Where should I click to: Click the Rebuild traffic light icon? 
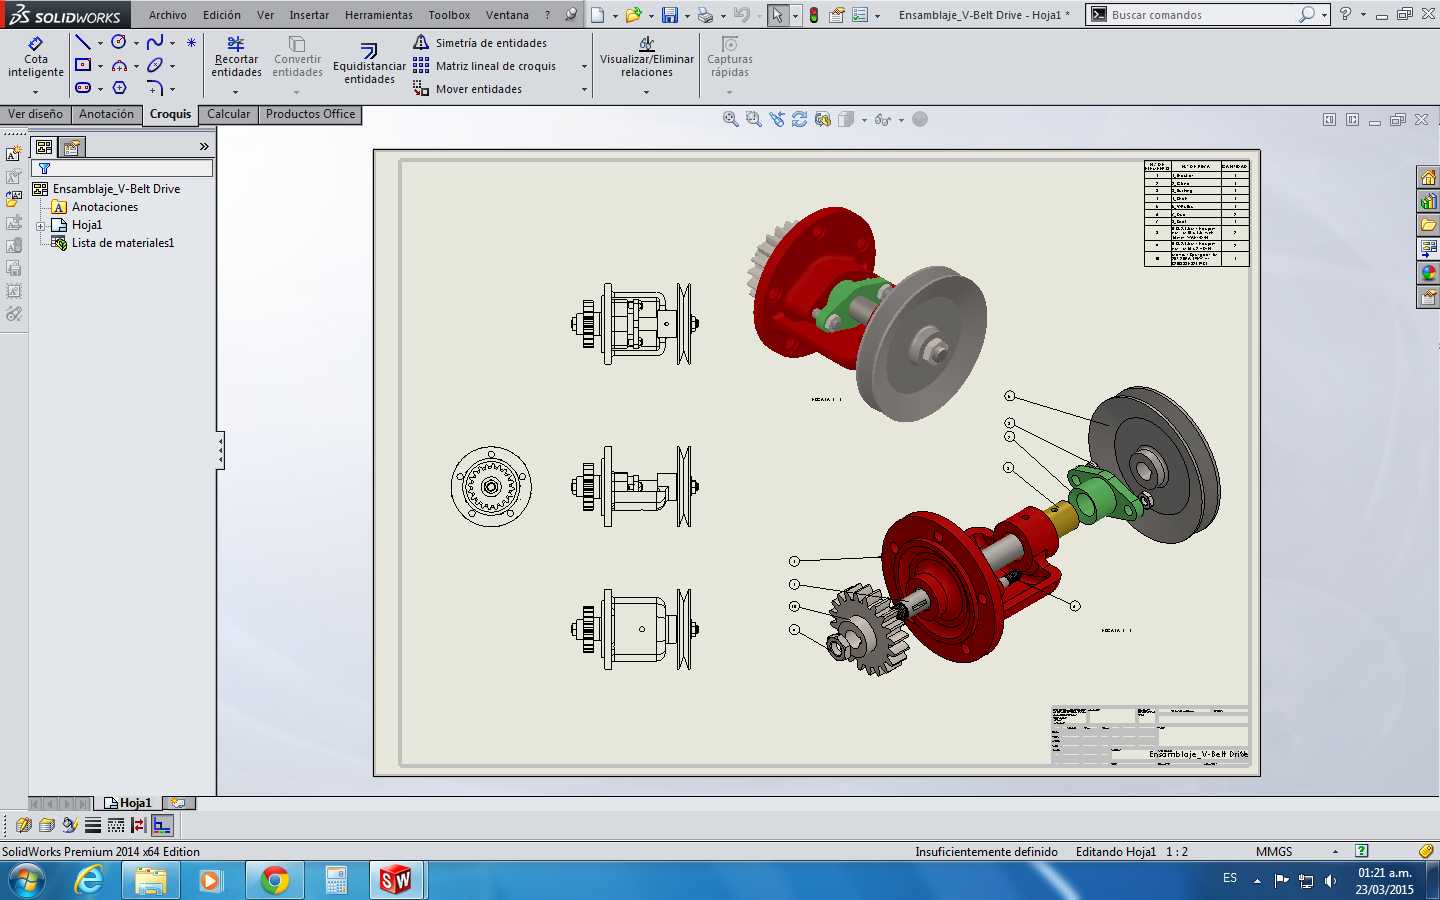coord(814,15)
